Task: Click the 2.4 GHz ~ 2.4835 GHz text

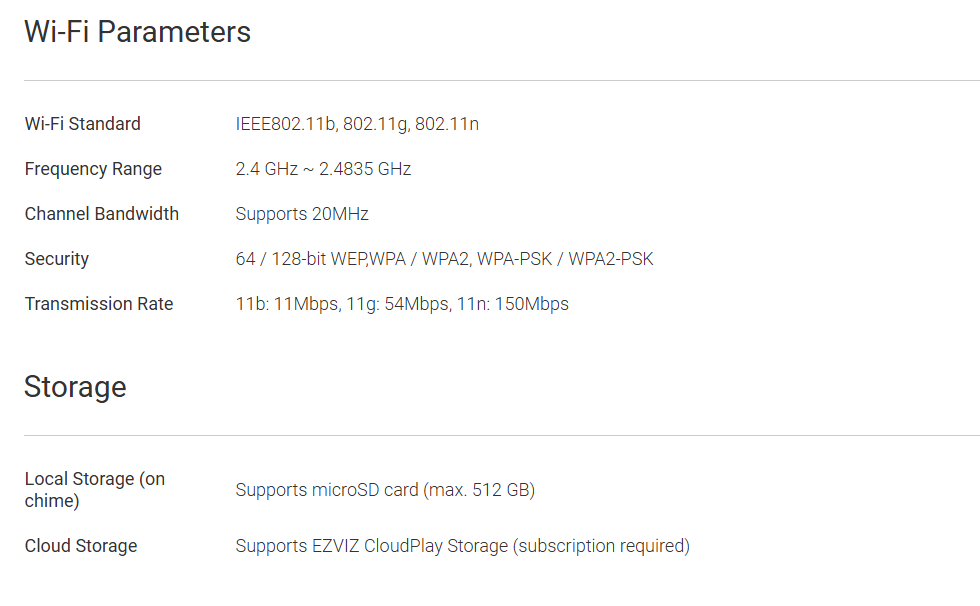Action: (x=323, y=169)
